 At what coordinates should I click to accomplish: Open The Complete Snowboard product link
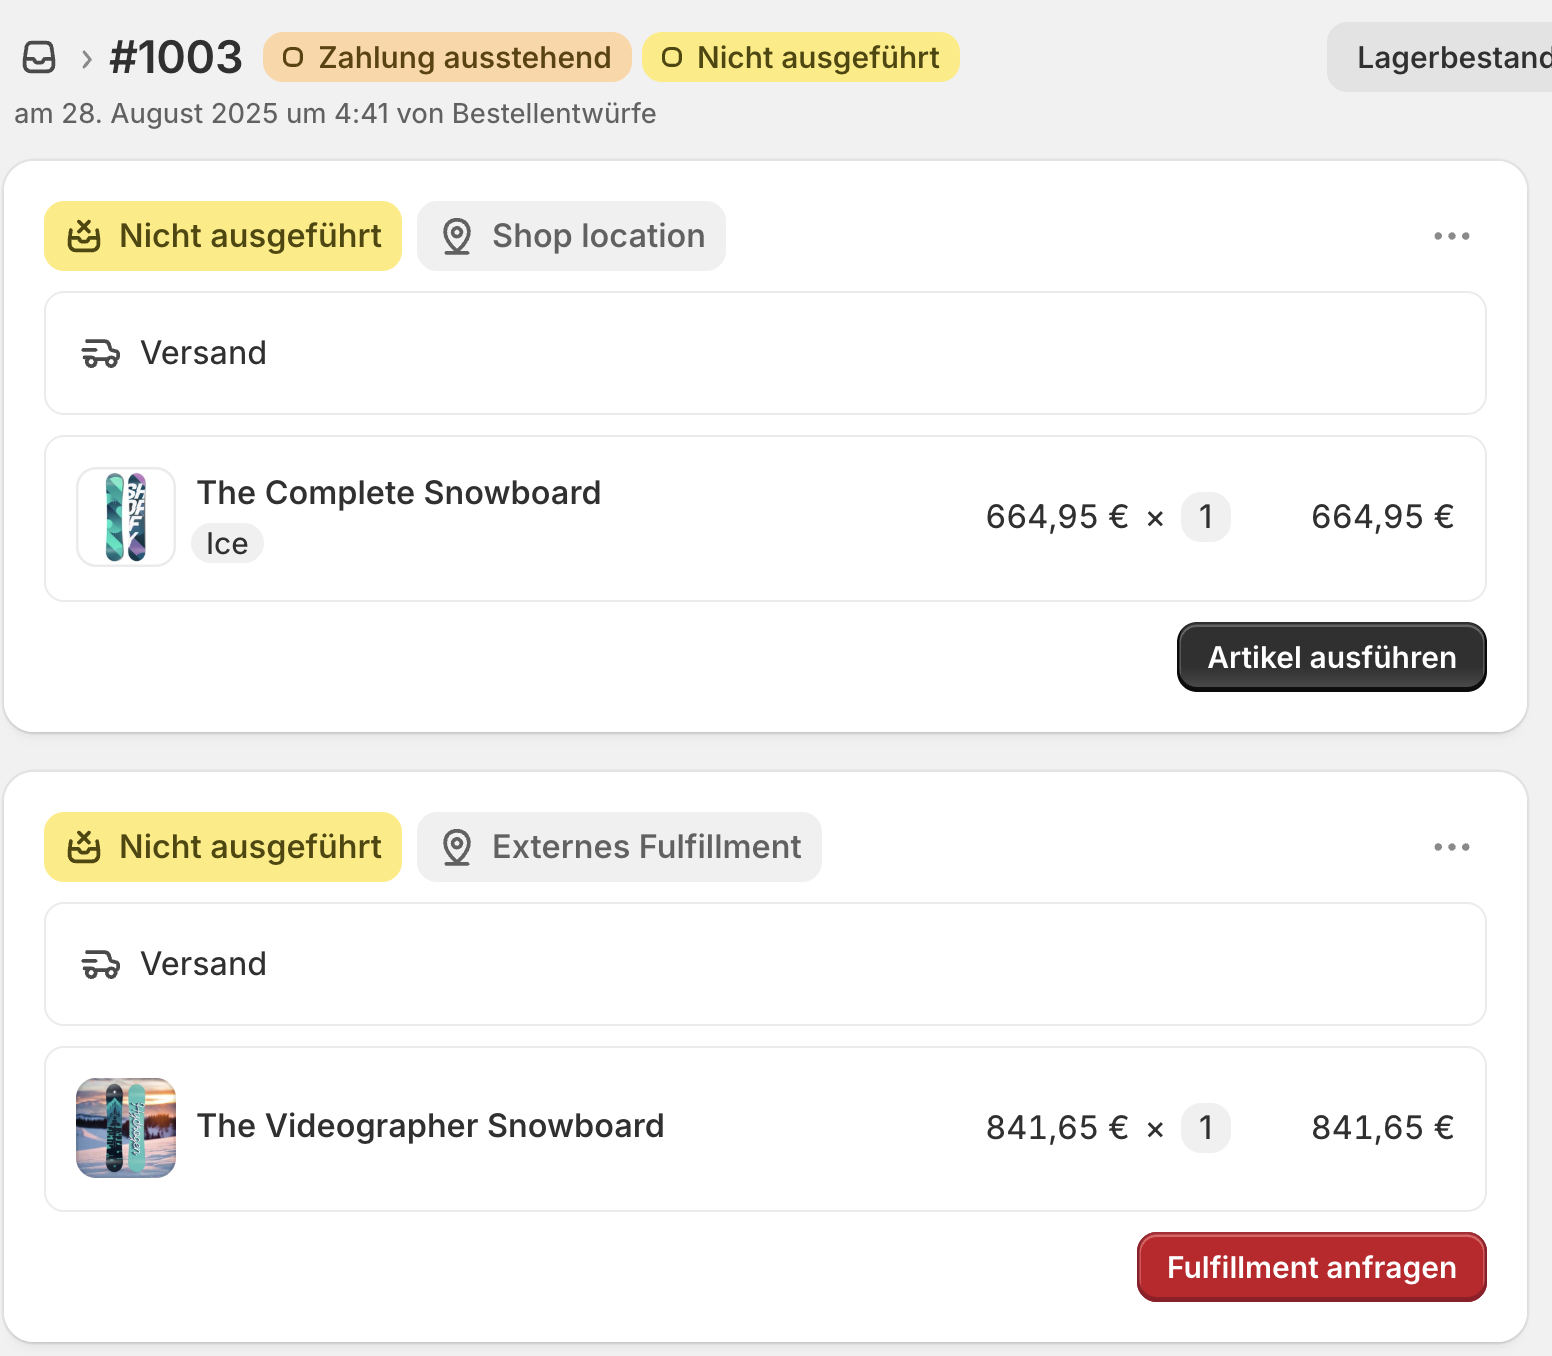click(x=398, y=493)
